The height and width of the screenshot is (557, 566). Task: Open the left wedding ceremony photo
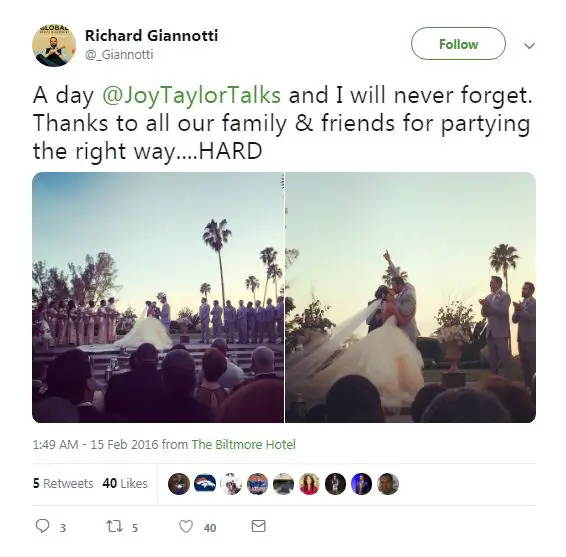pyautogui.click(x=158, y=297)
